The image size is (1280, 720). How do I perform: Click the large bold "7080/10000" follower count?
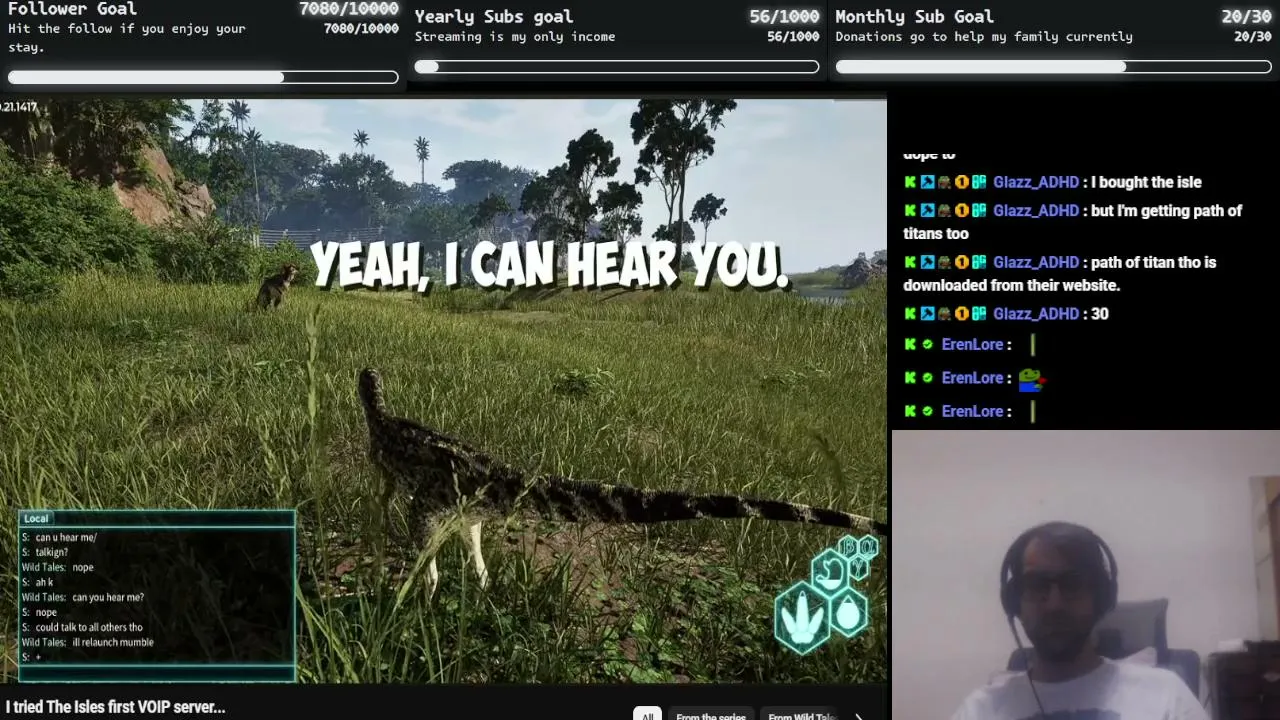click(x=349, y=9)
